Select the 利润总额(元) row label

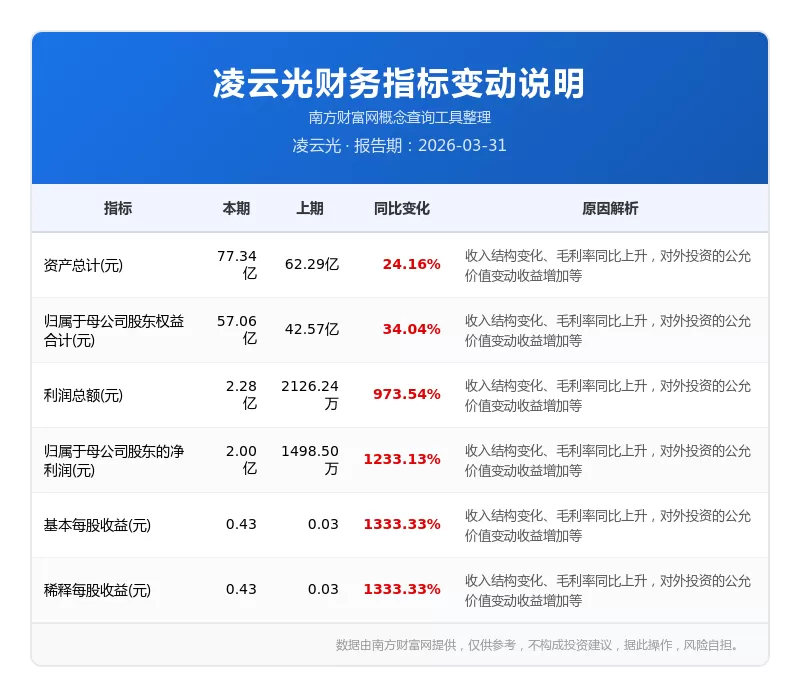pos(83,395)
